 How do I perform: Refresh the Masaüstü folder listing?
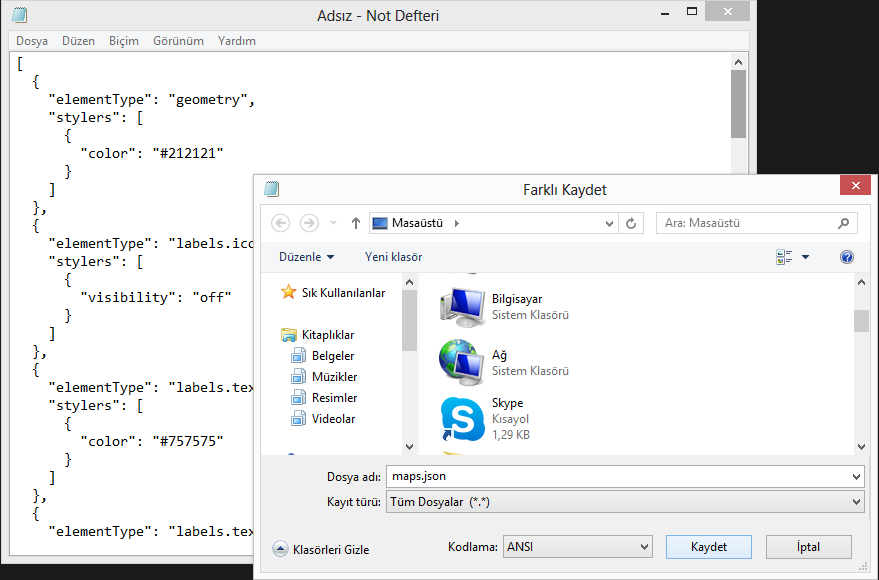point(631,223)
